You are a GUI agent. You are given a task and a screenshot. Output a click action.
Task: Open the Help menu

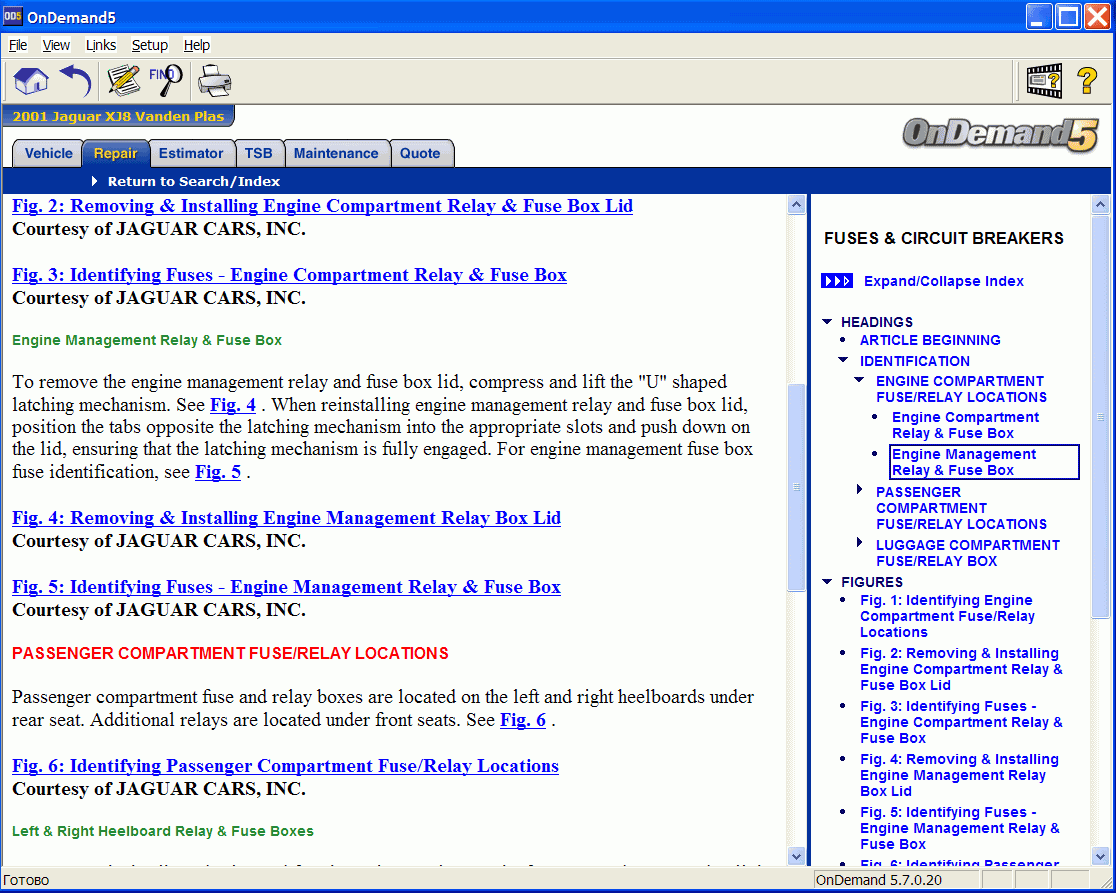196,46
